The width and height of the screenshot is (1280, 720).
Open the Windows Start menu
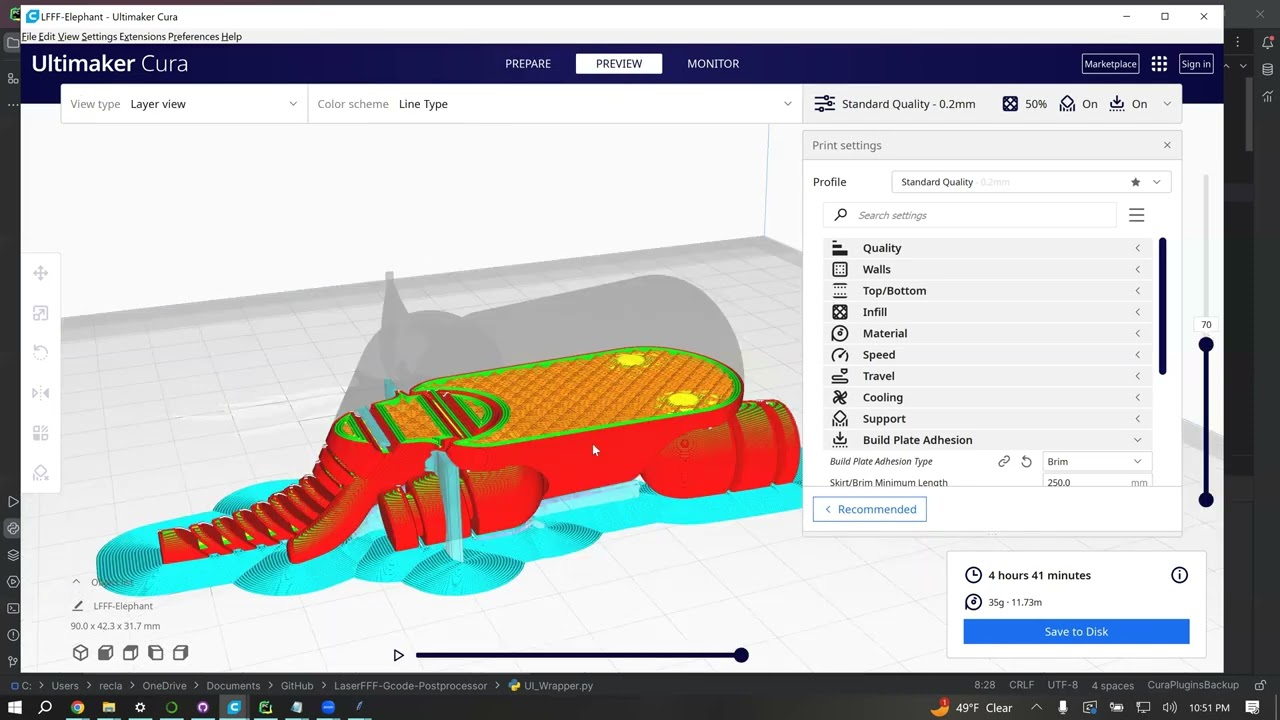[x=14, y=707]
